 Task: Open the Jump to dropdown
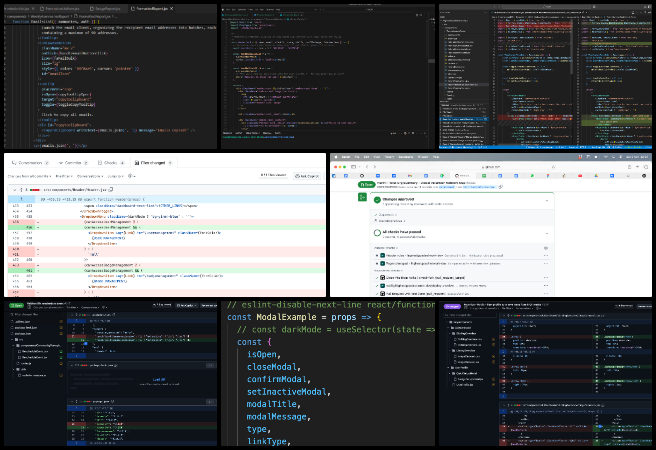point(115,176)
